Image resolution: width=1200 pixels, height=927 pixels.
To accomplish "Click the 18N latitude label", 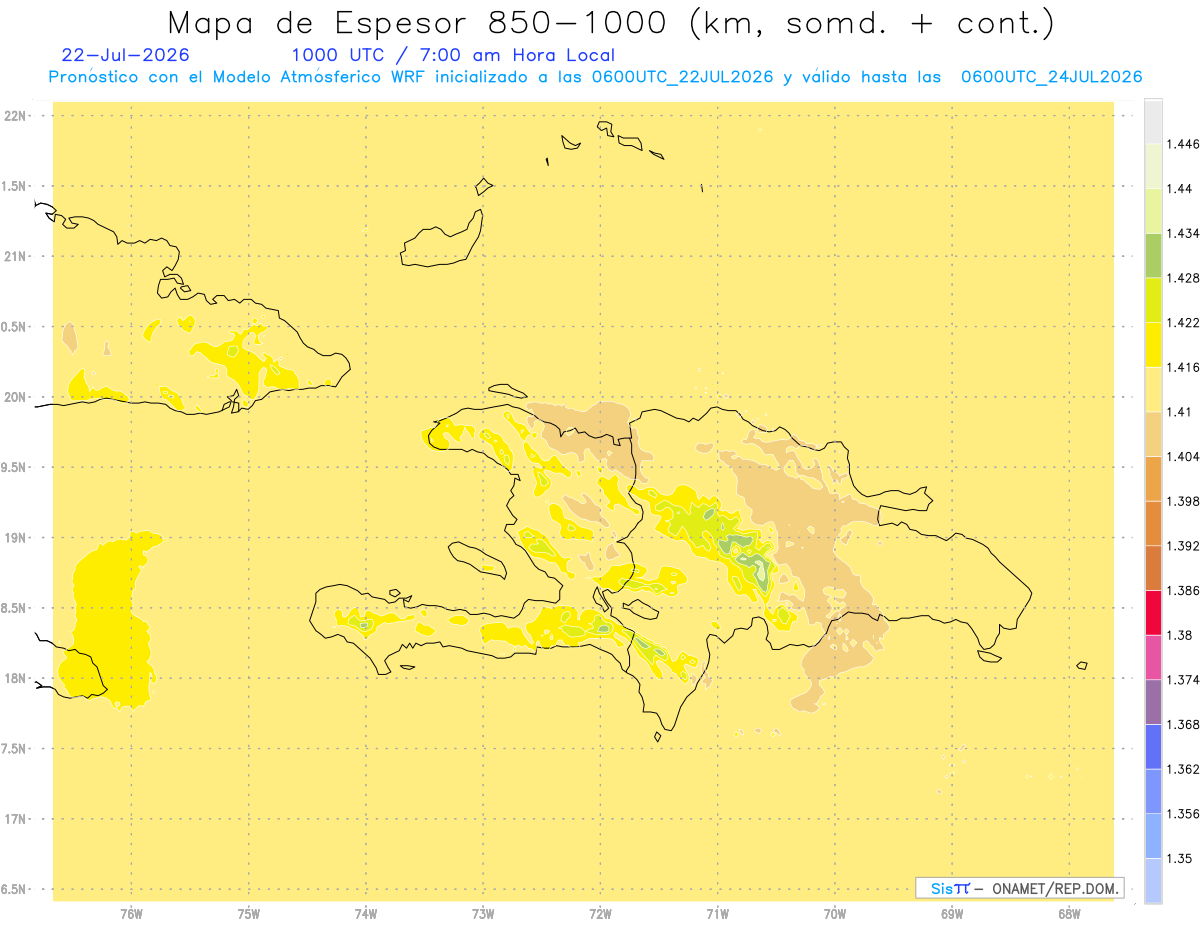I will [17, 678].
